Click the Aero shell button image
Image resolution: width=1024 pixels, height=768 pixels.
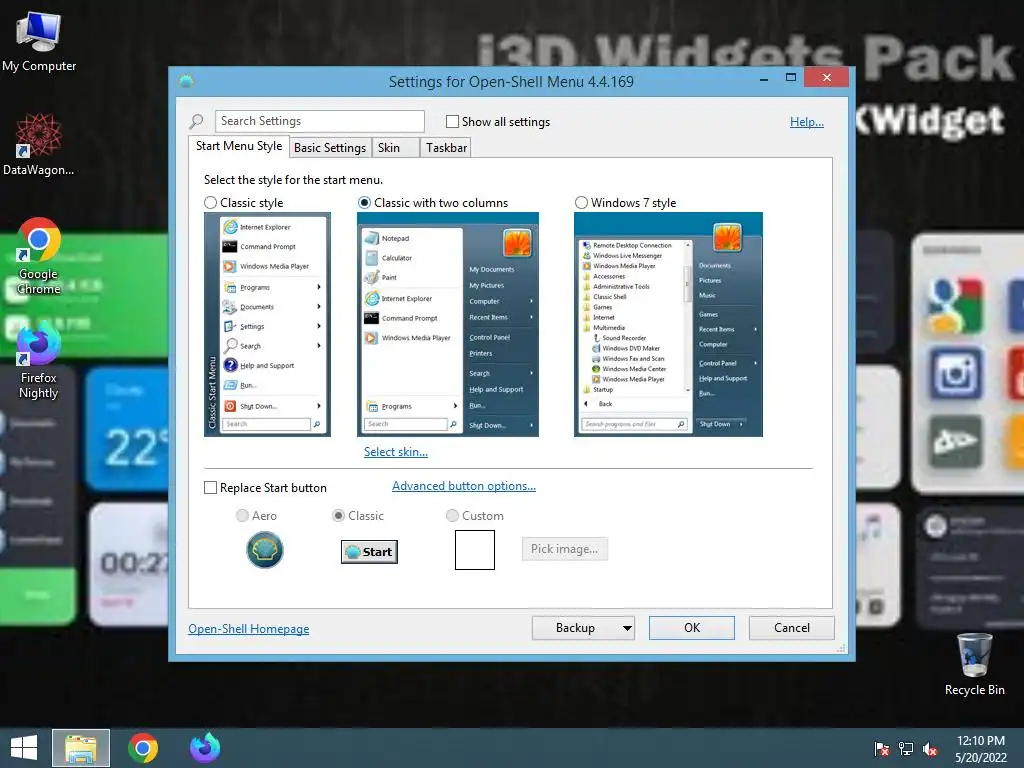point(264,550)
